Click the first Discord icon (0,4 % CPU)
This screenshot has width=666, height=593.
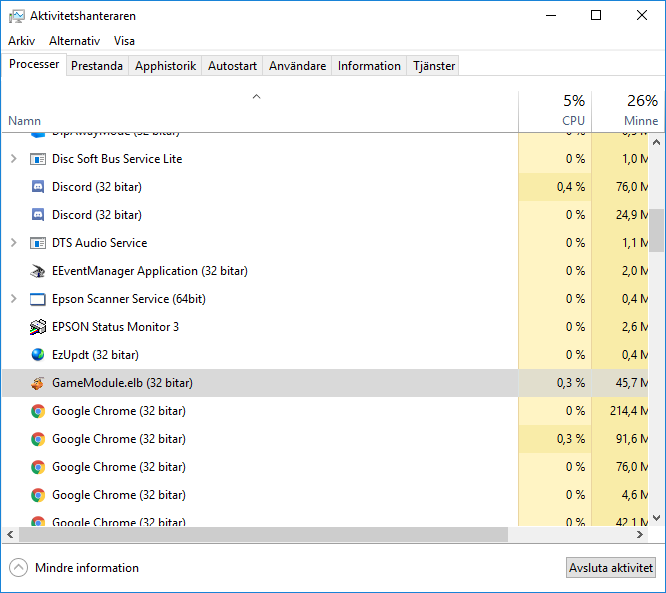pyautogui.click(x=38, y=187)
